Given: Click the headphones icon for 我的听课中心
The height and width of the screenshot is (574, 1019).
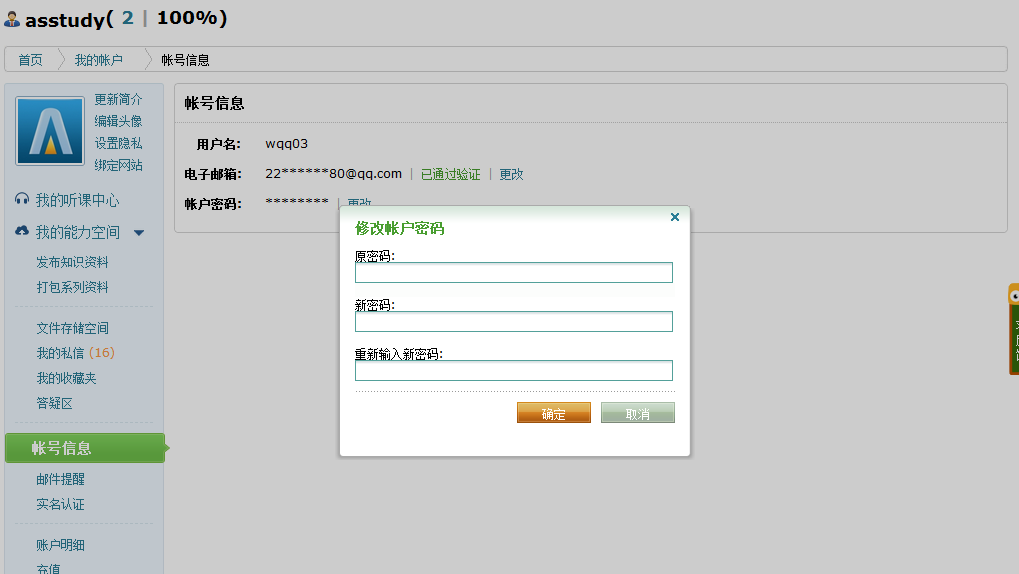Looking at the screenshot, I should coord(22,200).
